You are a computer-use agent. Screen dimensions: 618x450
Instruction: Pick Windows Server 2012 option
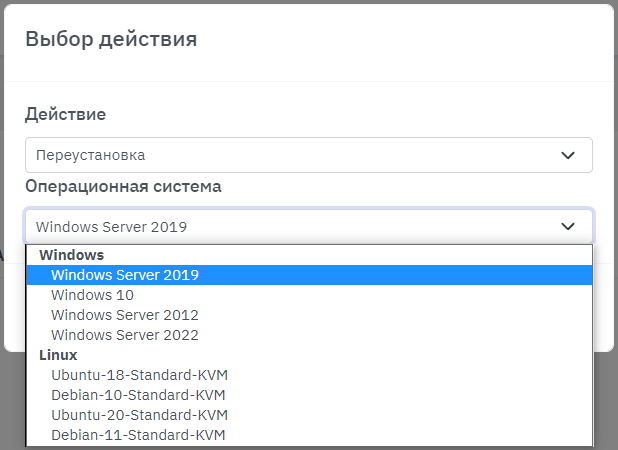[309, 315]
